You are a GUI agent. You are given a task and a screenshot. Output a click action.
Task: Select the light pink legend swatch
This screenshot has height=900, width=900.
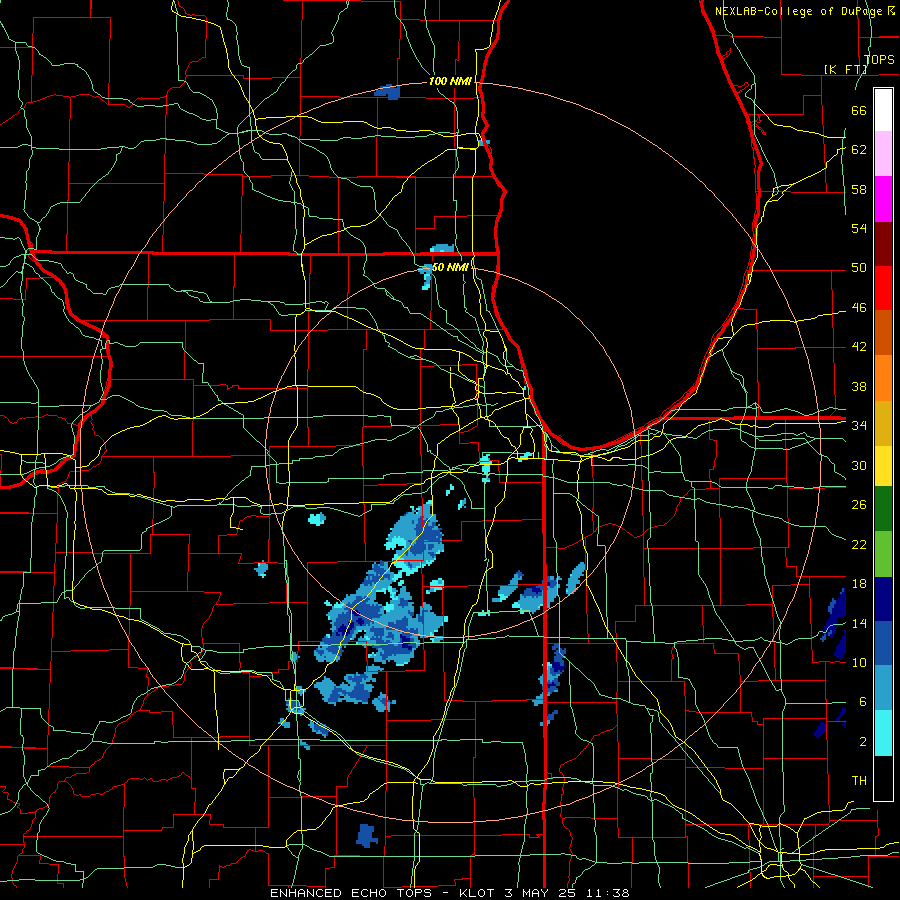pos(883,154)
